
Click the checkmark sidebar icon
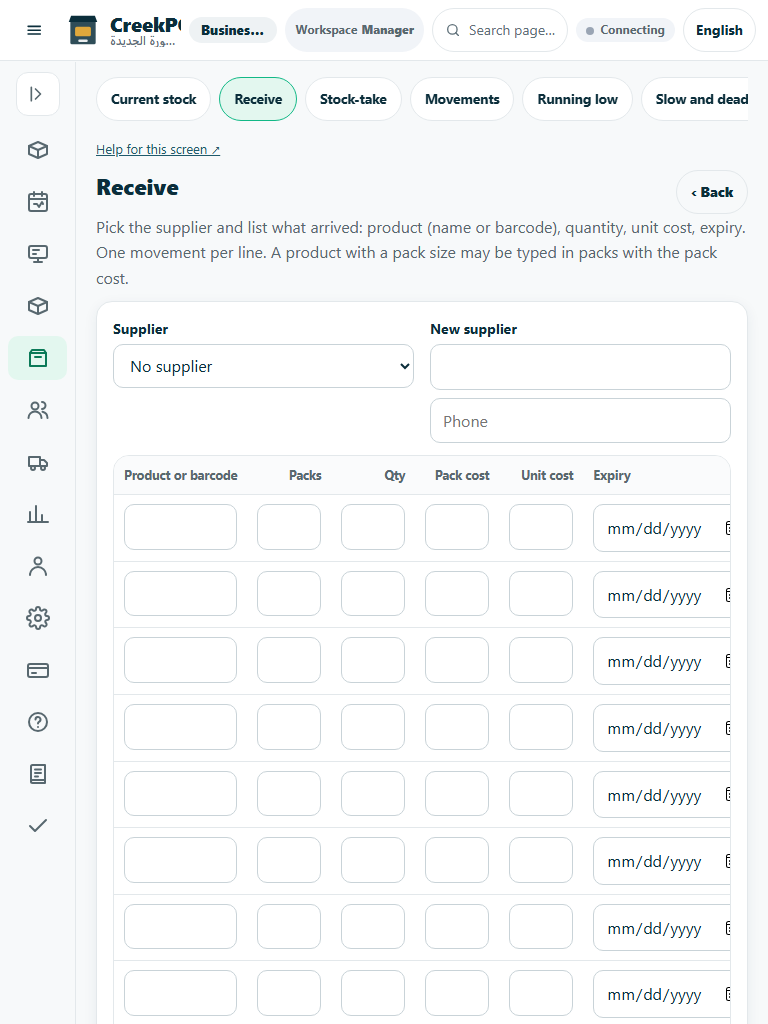click(x=38, y=826)
